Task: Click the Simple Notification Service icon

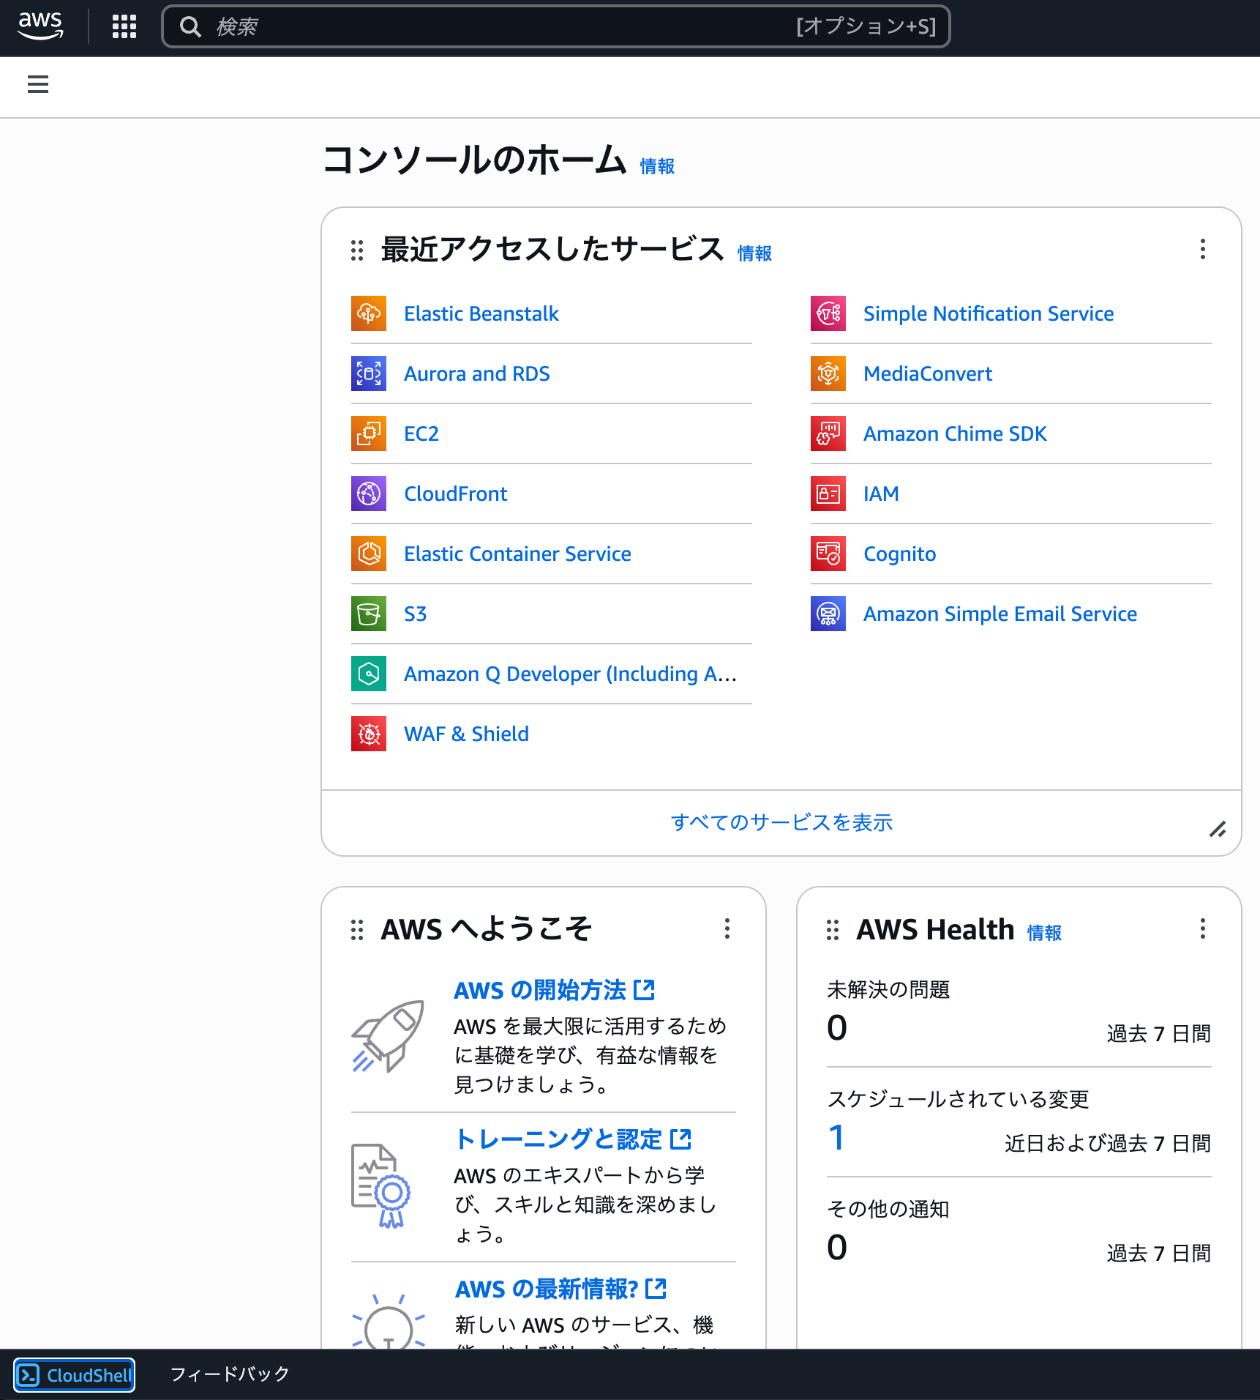Action: 828,314
